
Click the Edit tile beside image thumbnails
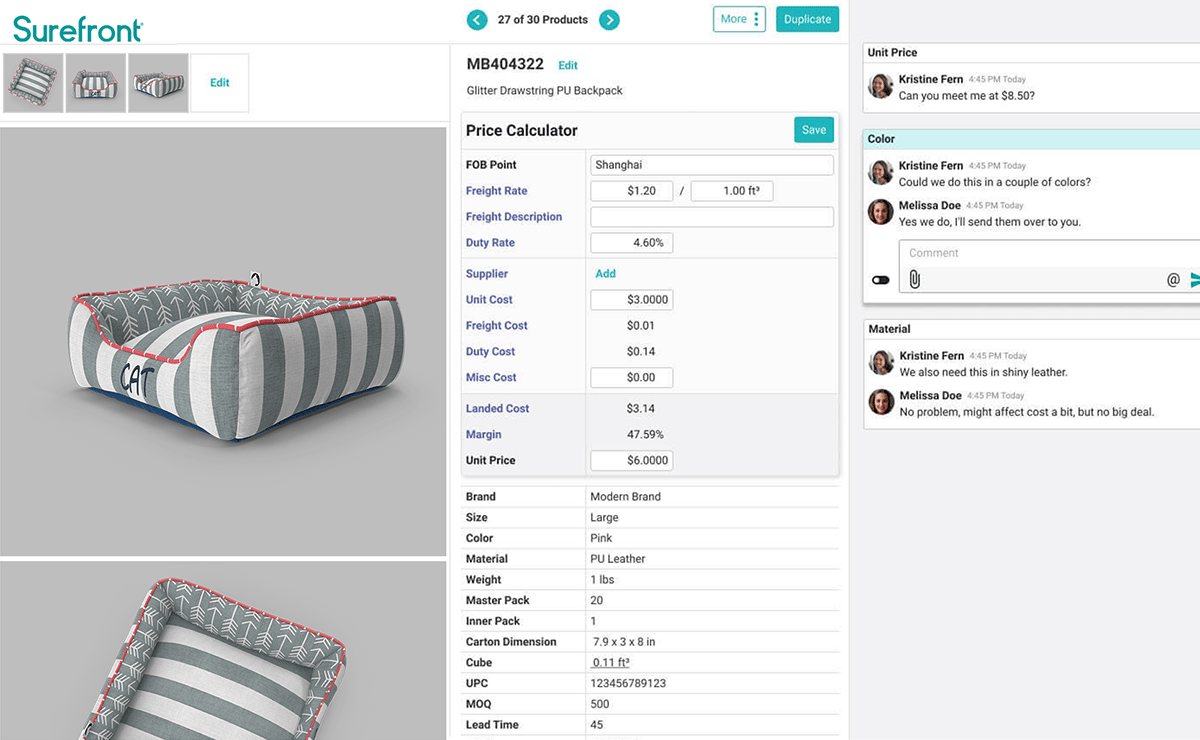click(220, 83)
